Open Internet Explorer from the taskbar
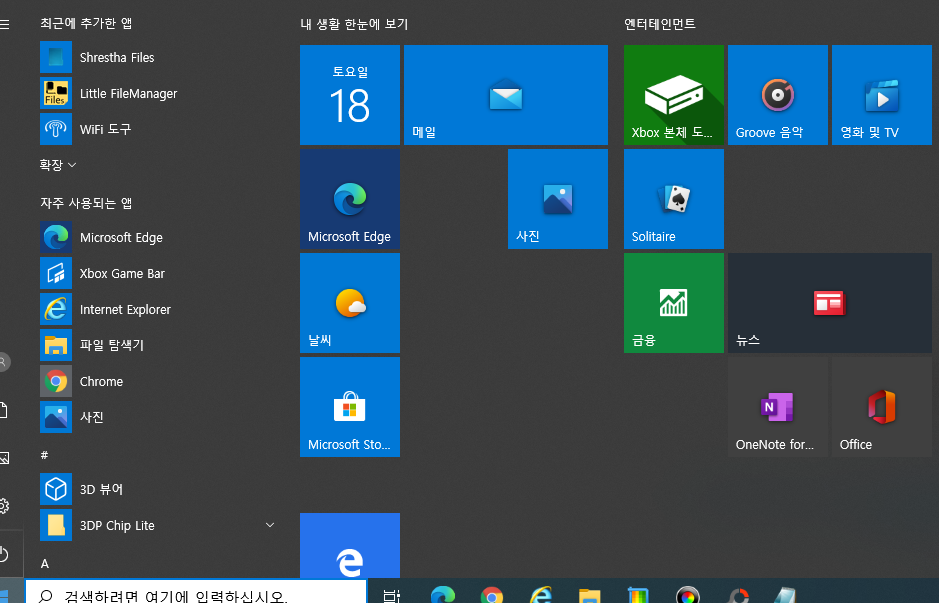This screenshot has width=939, height=603. [x=541, y=596]
